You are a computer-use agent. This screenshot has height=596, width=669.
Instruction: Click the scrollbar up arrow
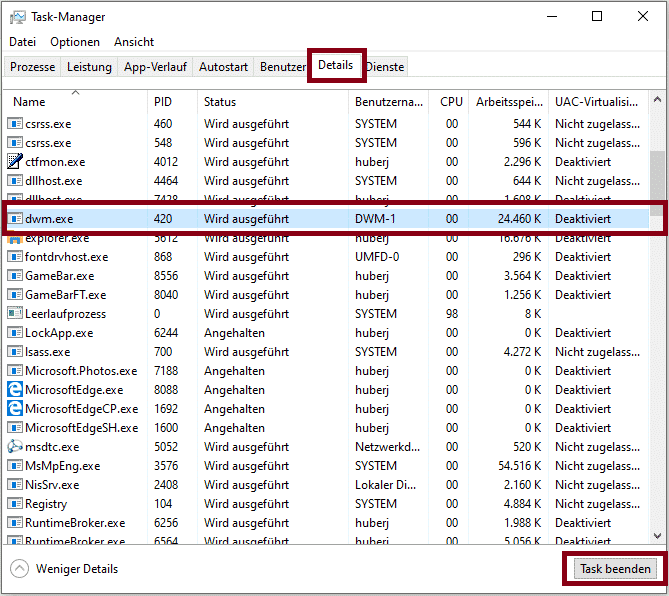(x=657, y=99)
